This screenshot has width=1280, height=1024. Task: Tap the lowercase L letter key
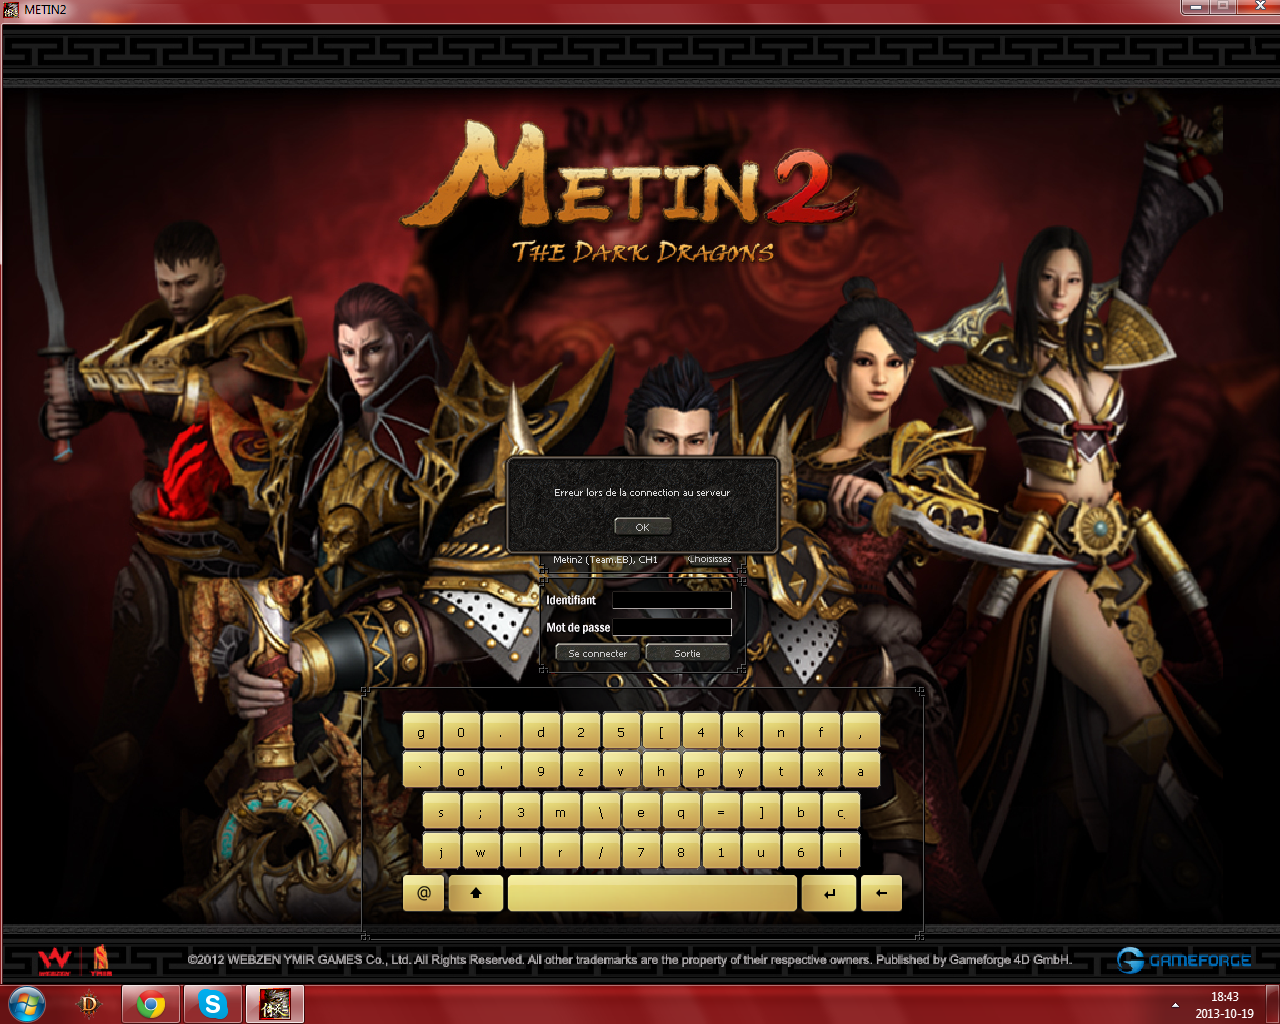coord(521,851)
